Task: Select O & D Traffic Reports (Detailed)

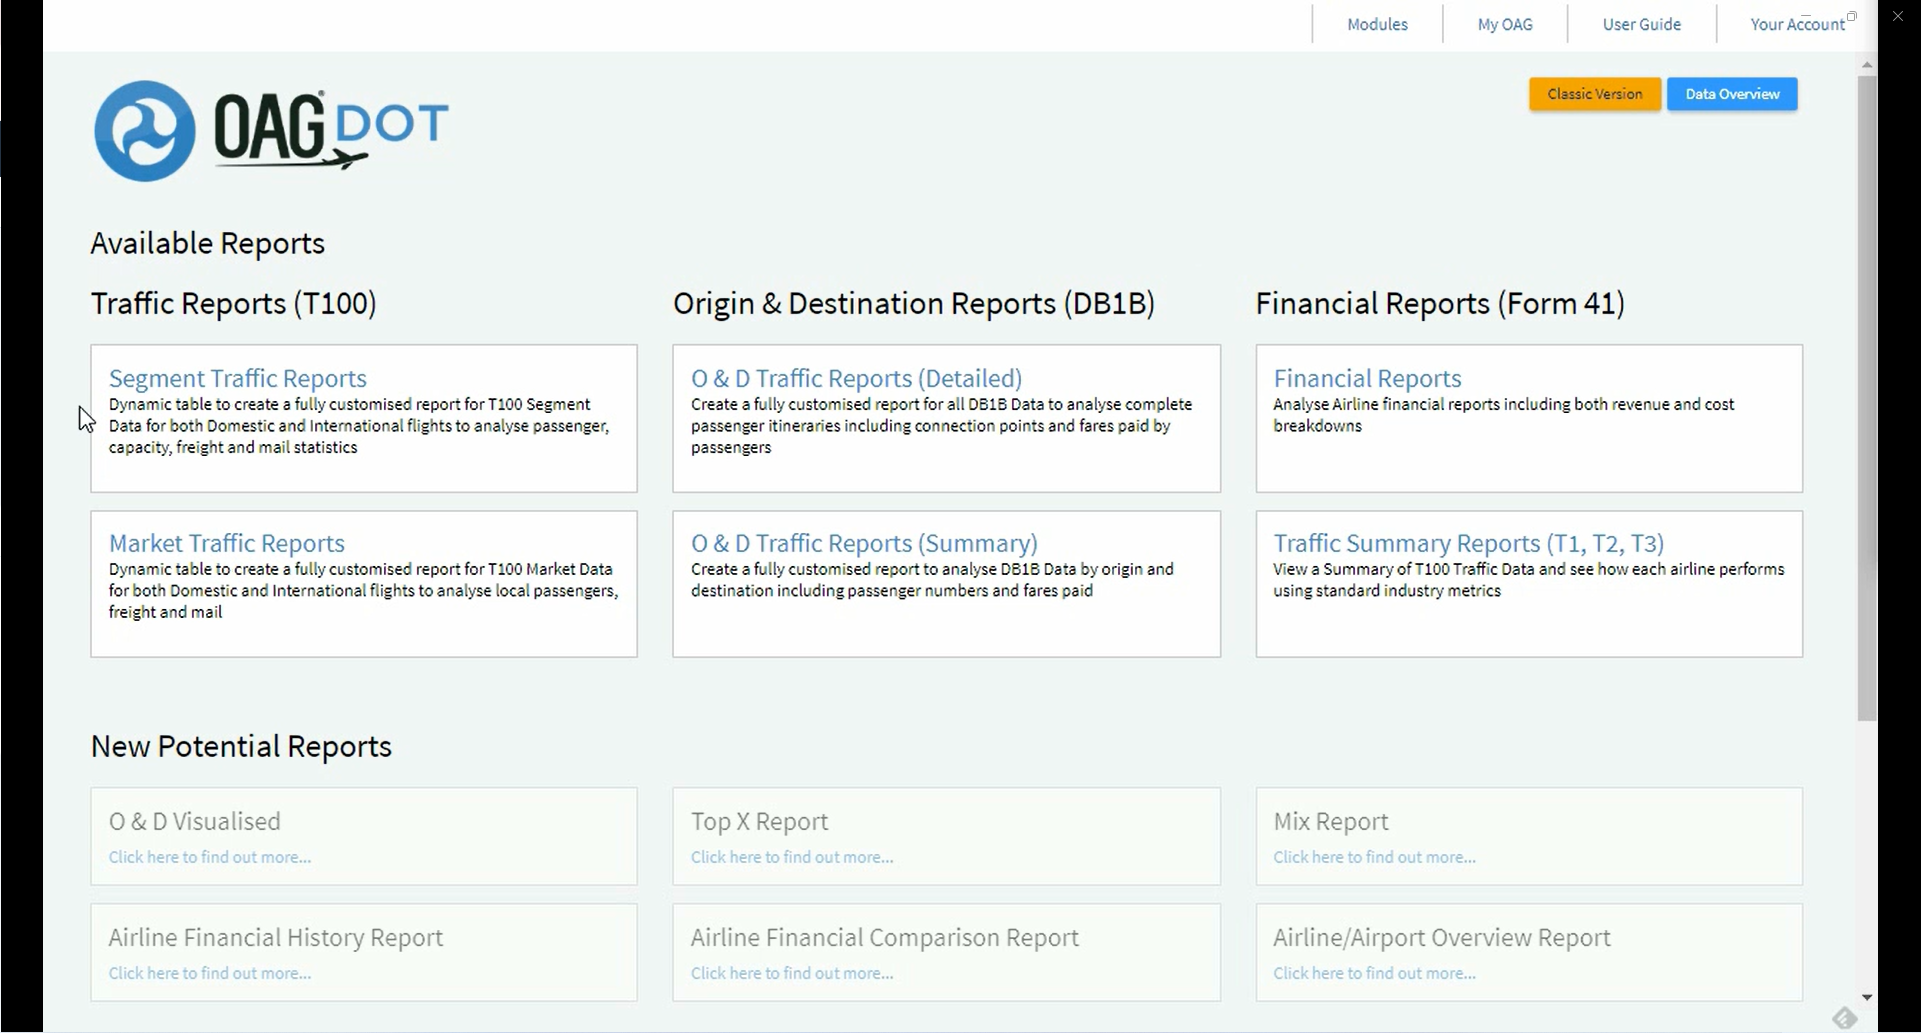Action: (856, 378)
